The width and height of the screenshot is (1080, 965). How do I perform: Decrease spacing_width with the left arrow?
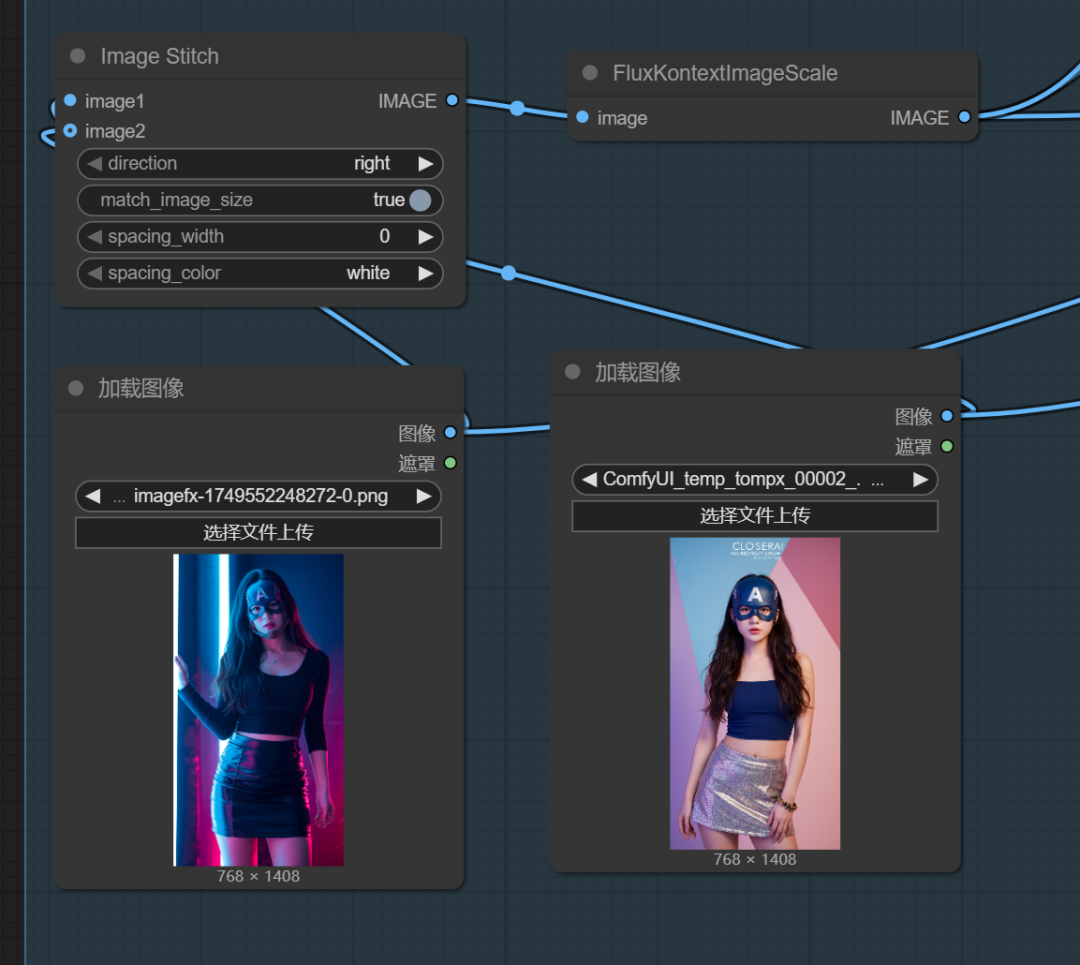click(x=94, y=236)
